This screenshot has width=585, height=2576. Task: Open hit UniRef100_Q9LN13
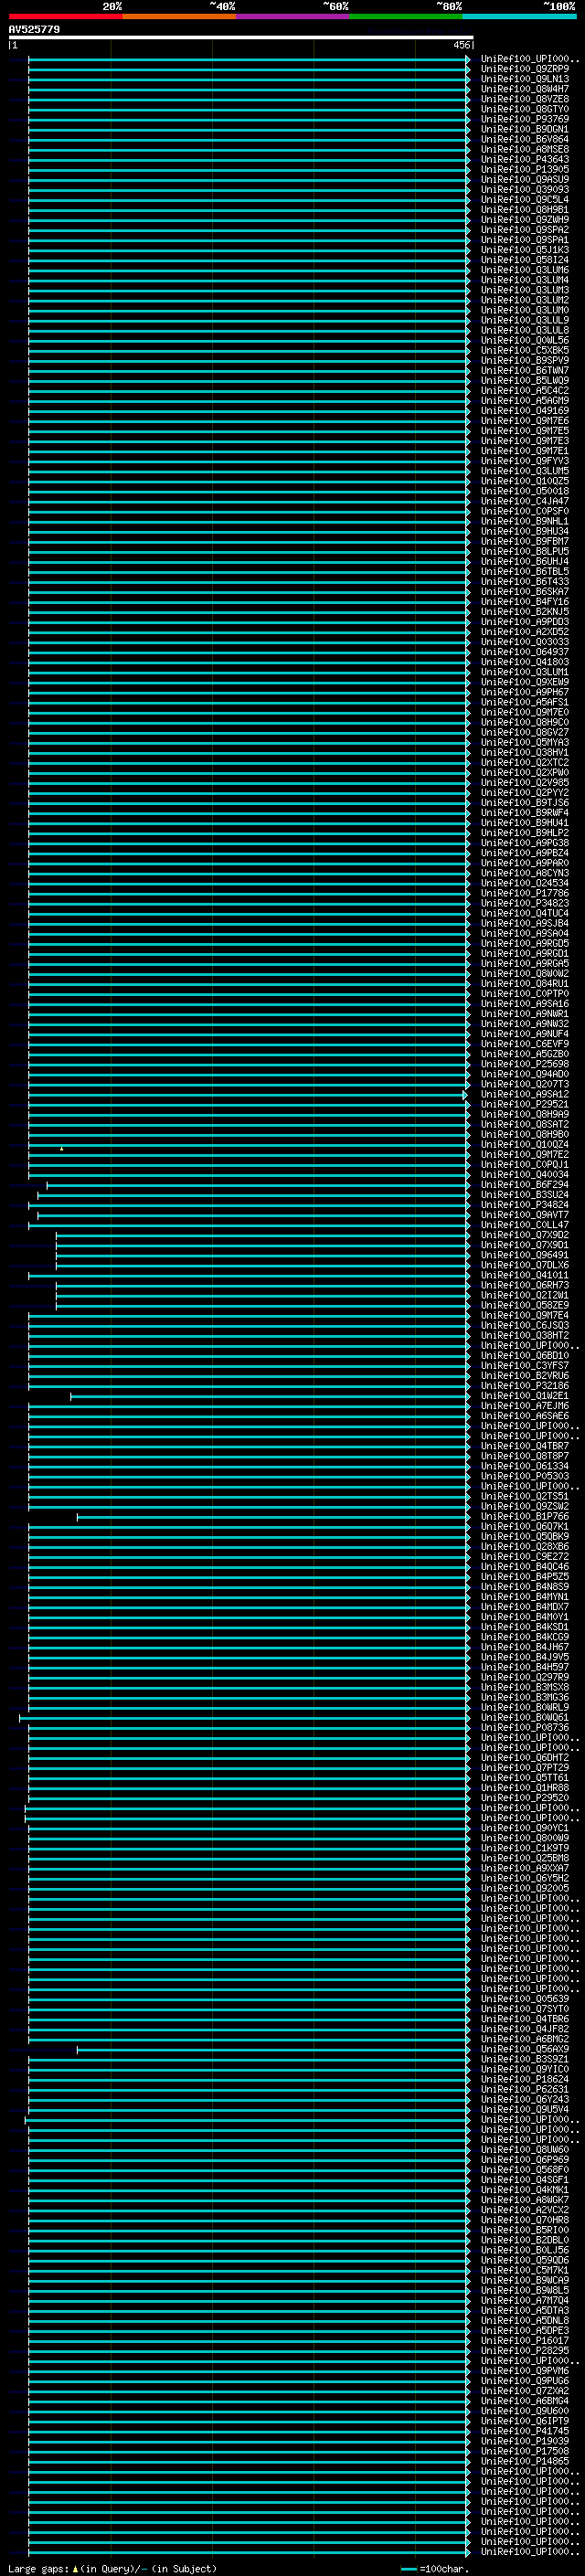point(525,79)
